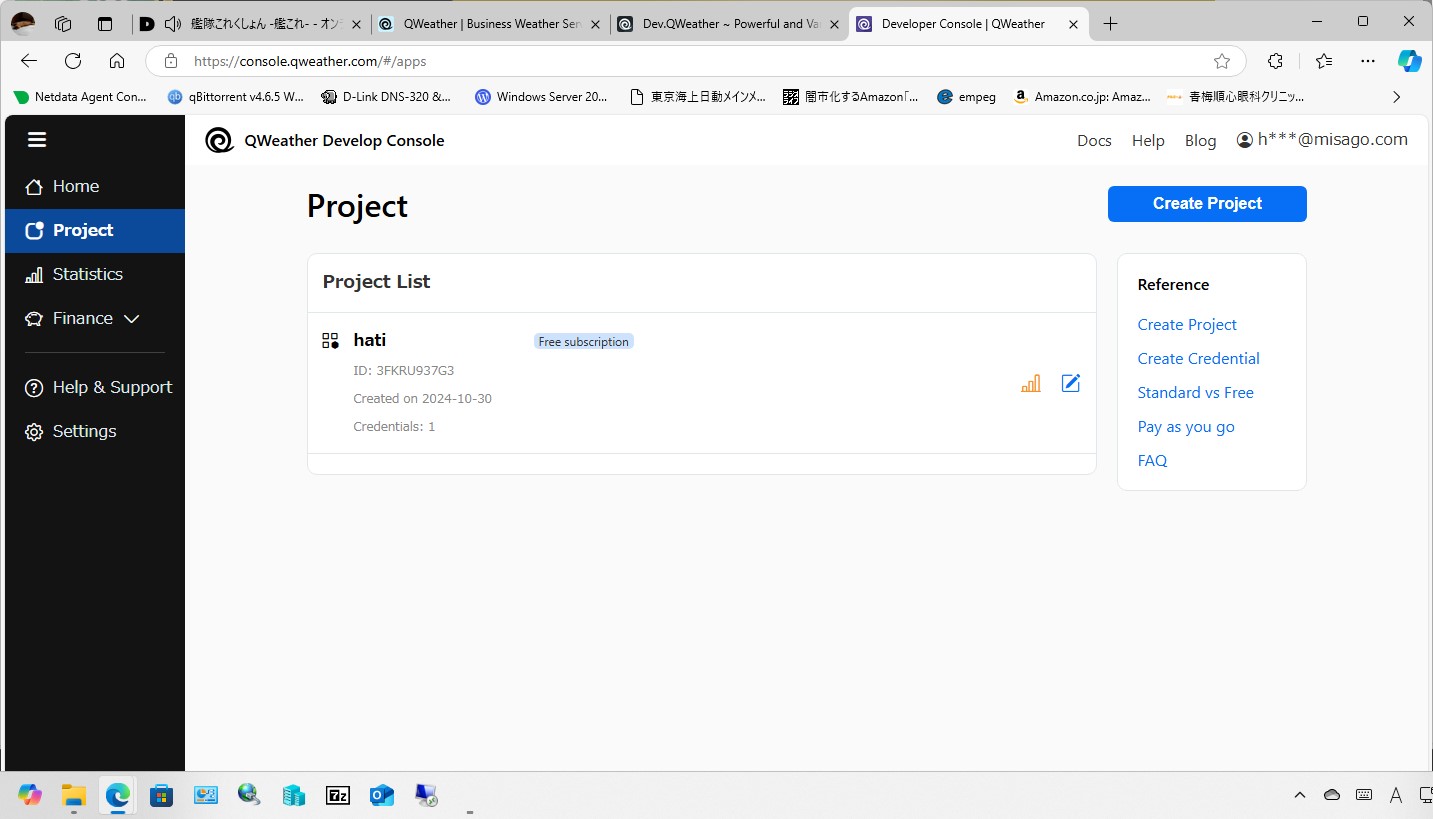The height and width of the screenshot is (819, 1433).
Task: Open Create Credential reference link
Action: [x=1198, y=359]
